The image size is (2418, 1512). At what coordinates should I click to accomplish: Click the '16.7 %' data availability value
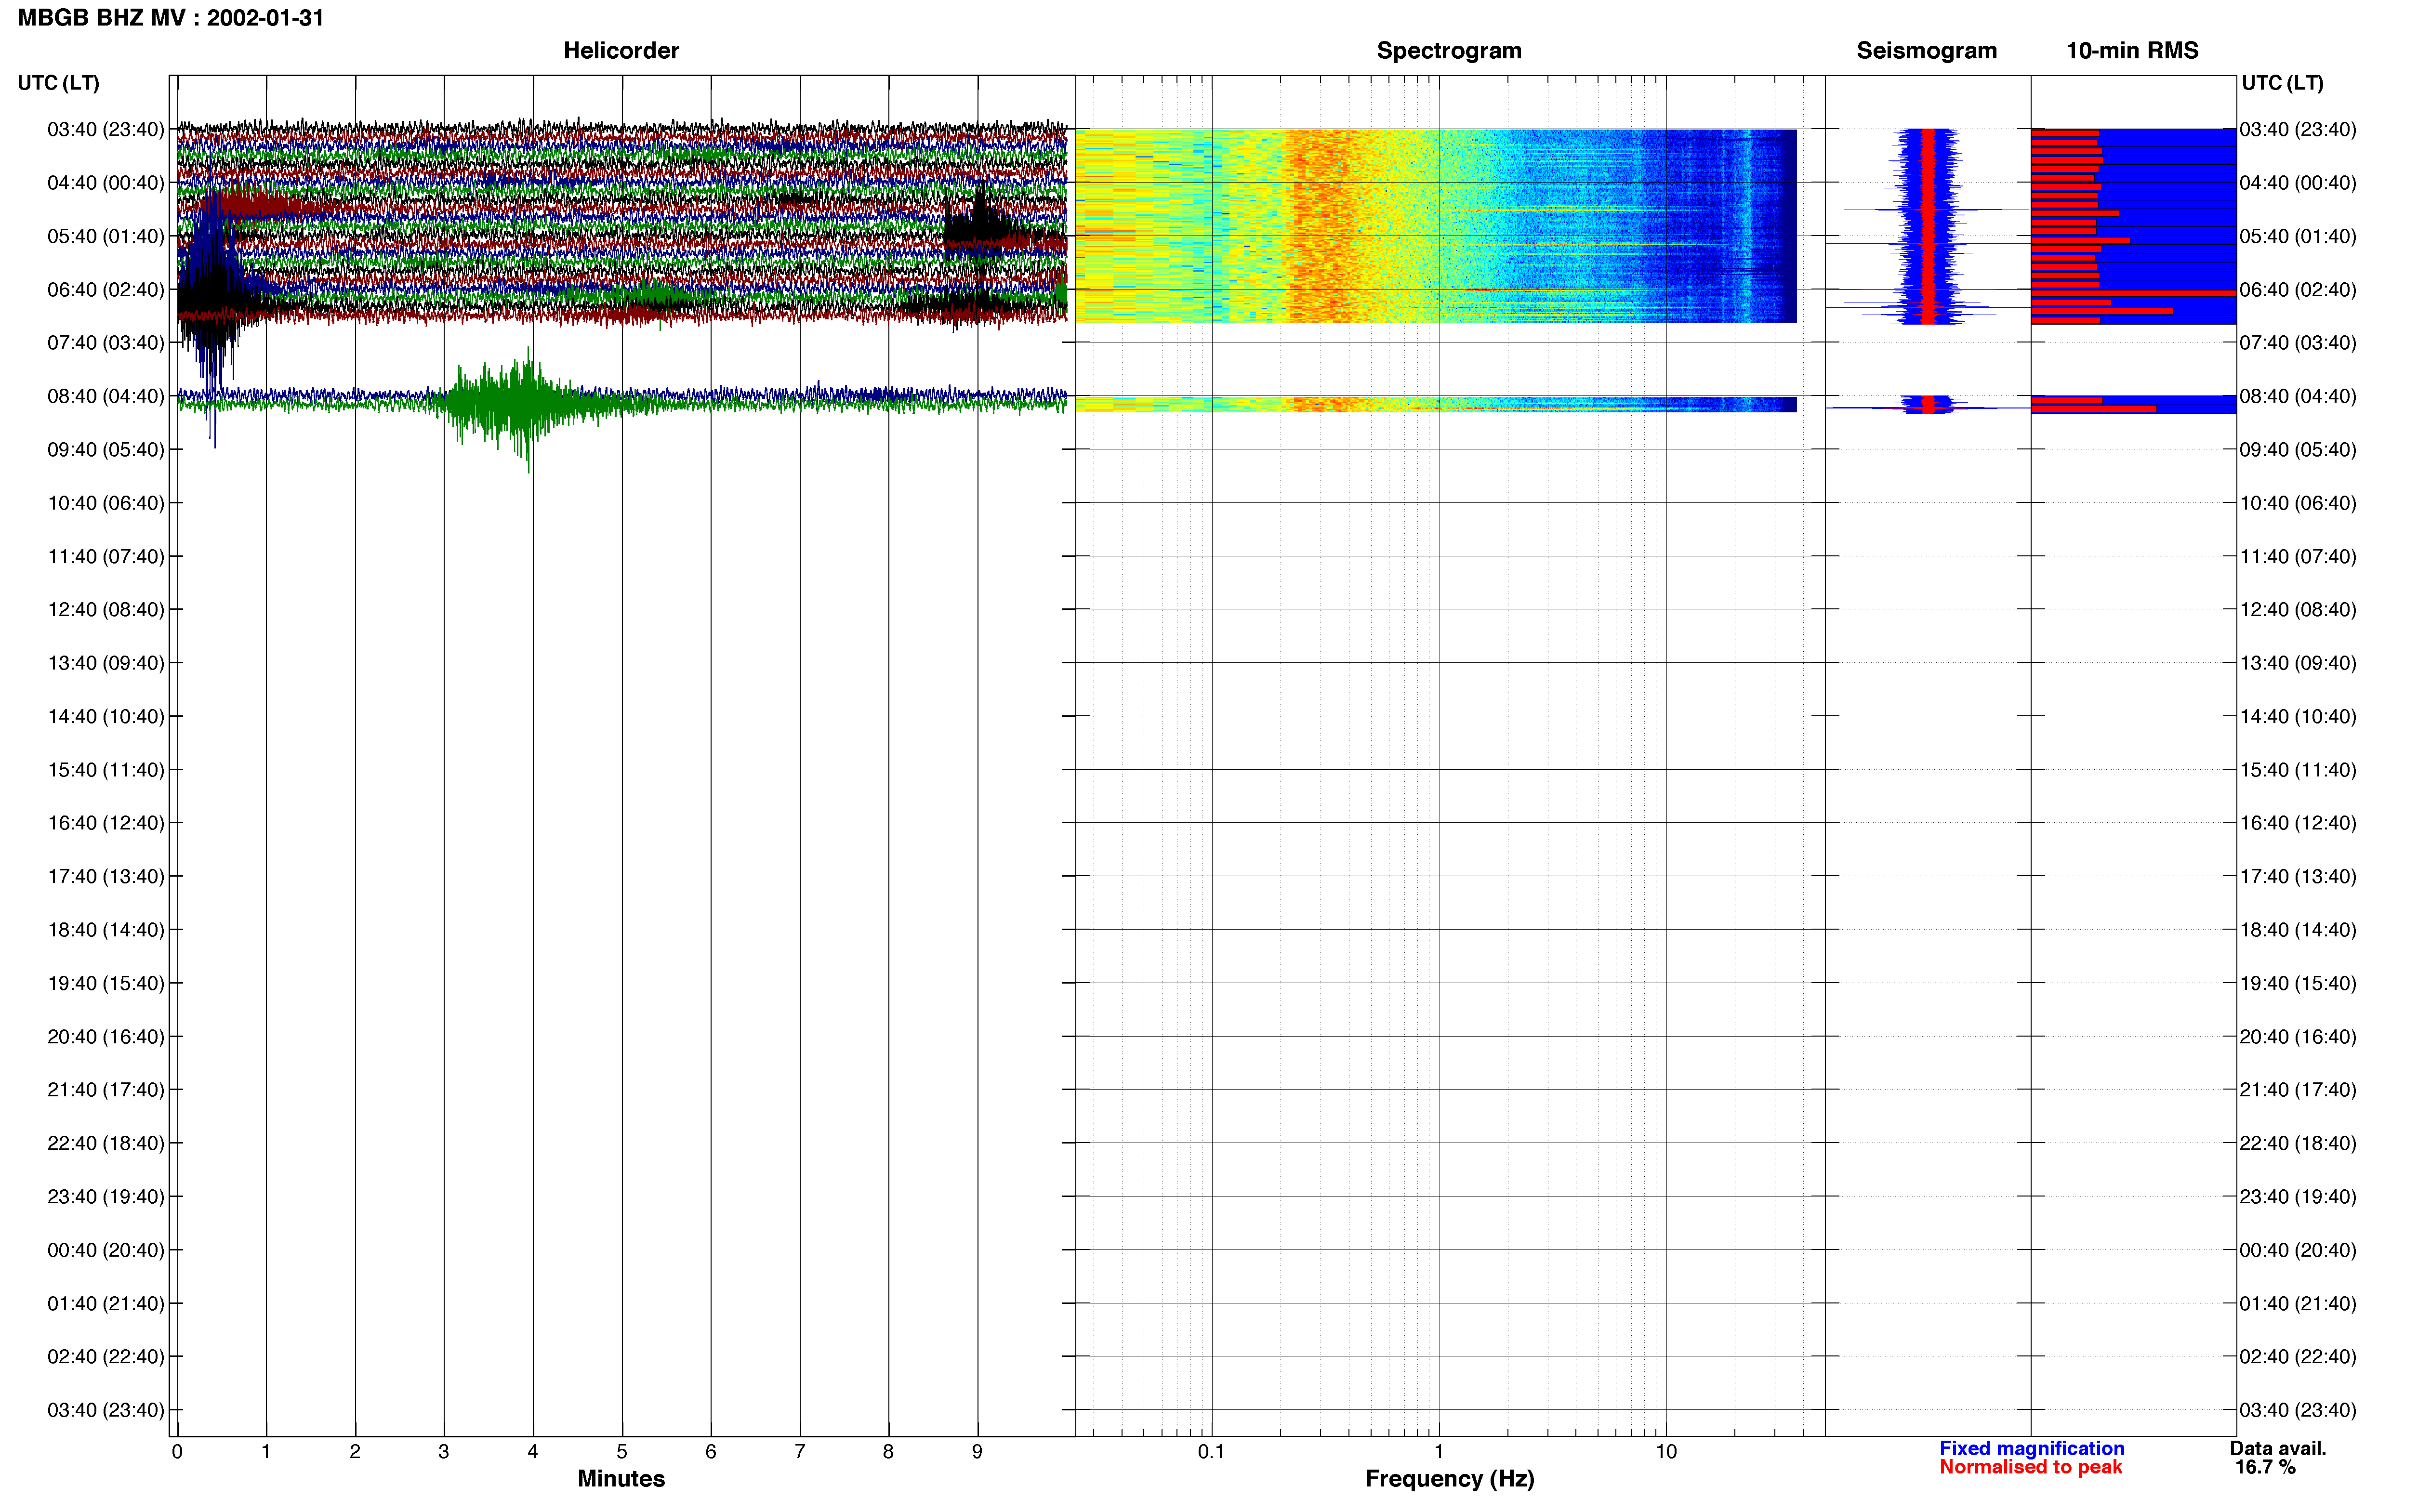click(x=2266, y=1467)
